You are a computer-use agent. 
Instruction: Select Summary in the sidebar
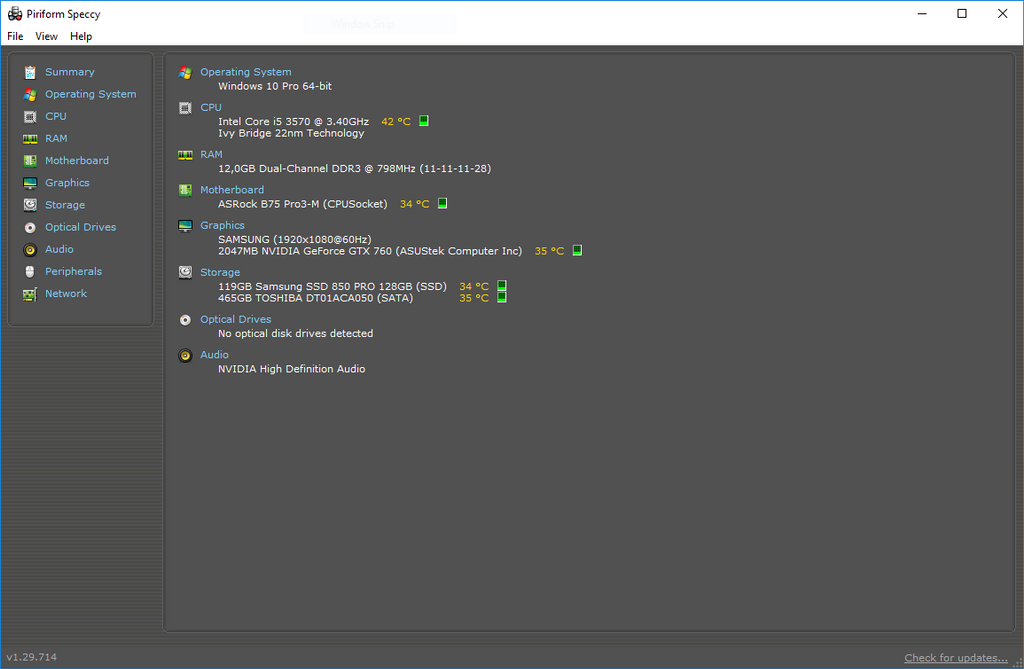(70, 72)
